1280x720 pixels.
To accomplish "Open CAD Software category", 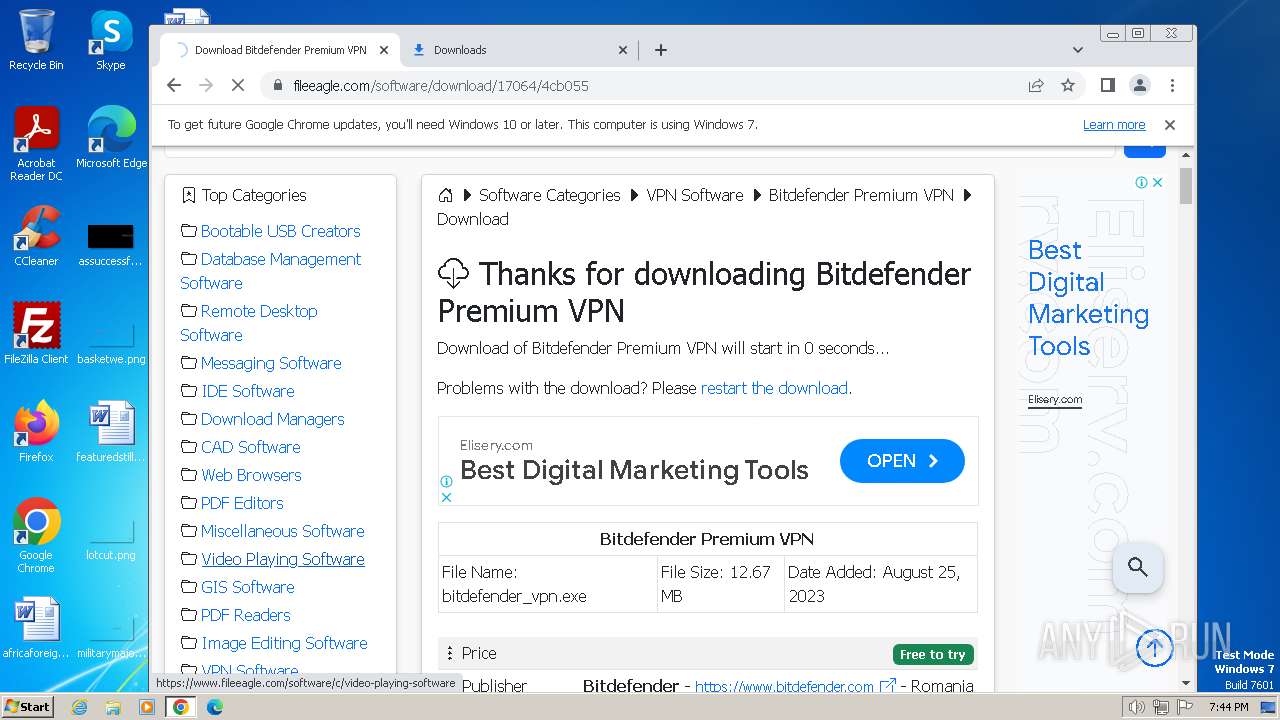I will (x=251, y=447).
